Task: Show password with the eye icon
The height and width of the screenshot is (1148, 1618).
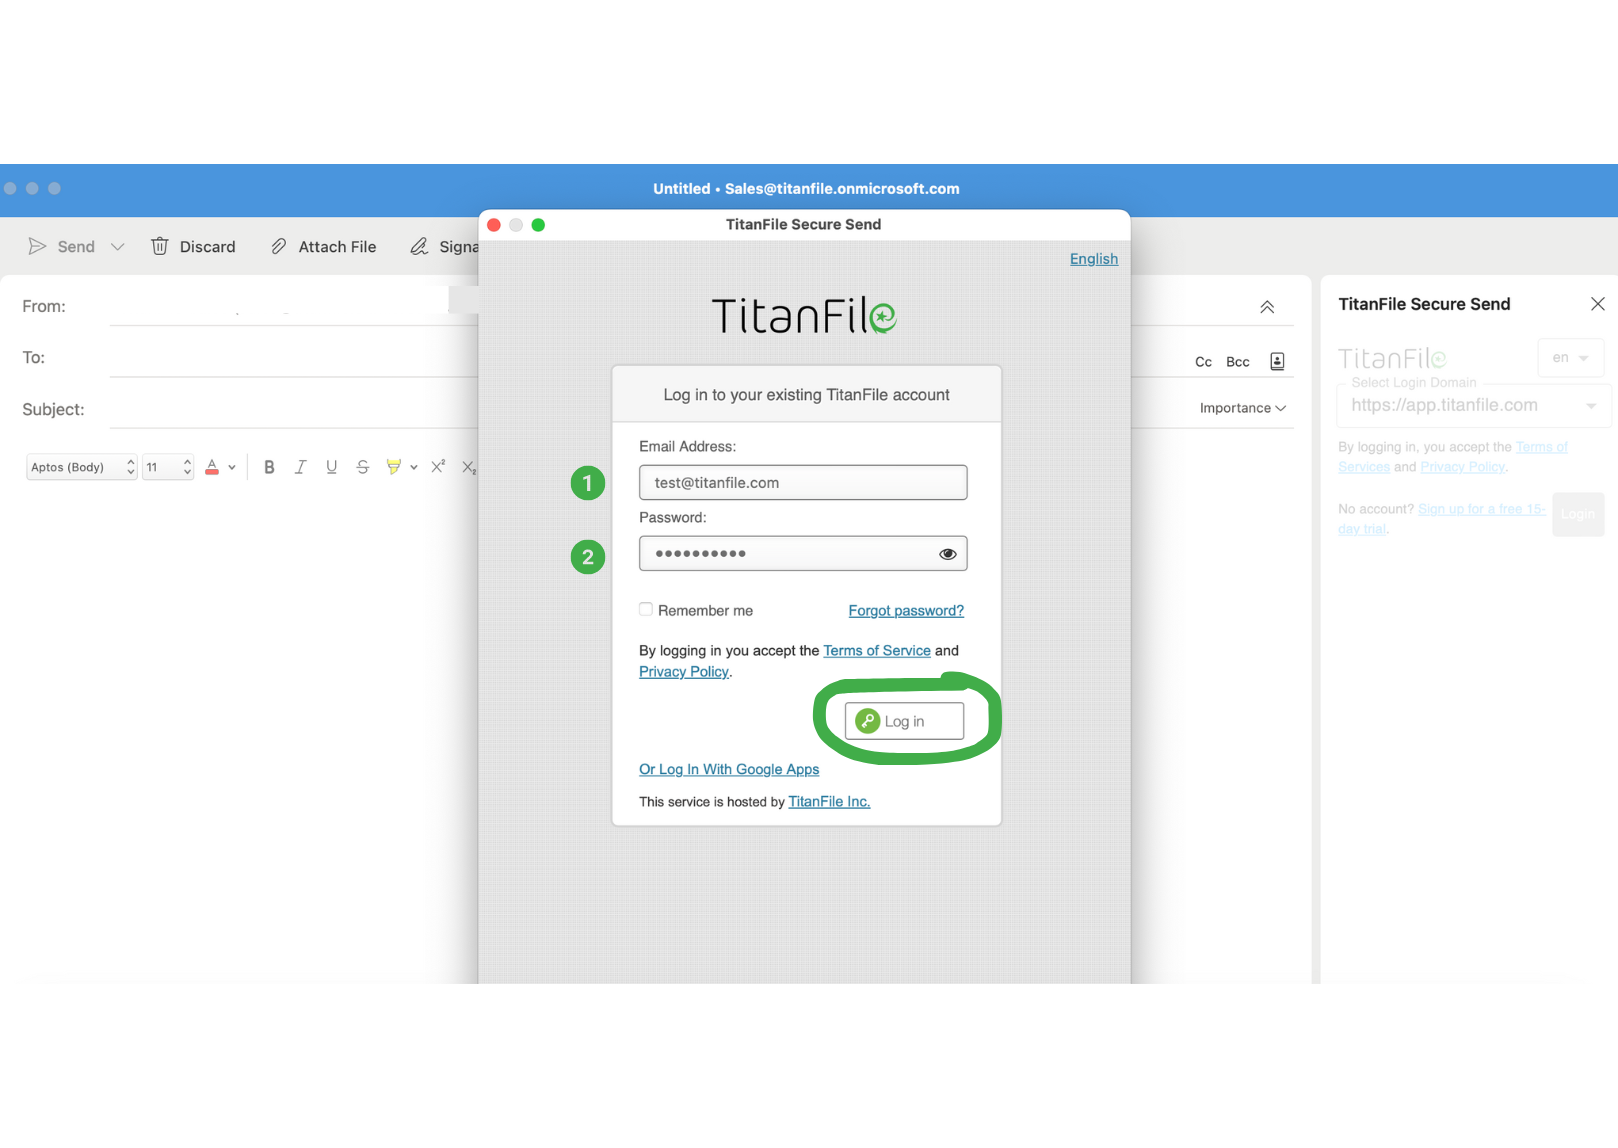Action: pos(947,554)
